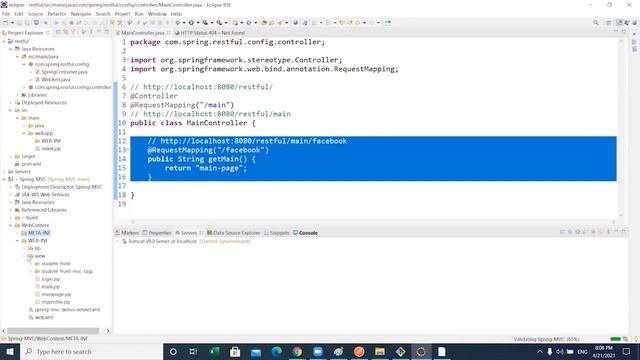The height and width of the screenshot is (360, 640).
Task: Open the Run button dropdown arrow
Action: click(198, 23)
